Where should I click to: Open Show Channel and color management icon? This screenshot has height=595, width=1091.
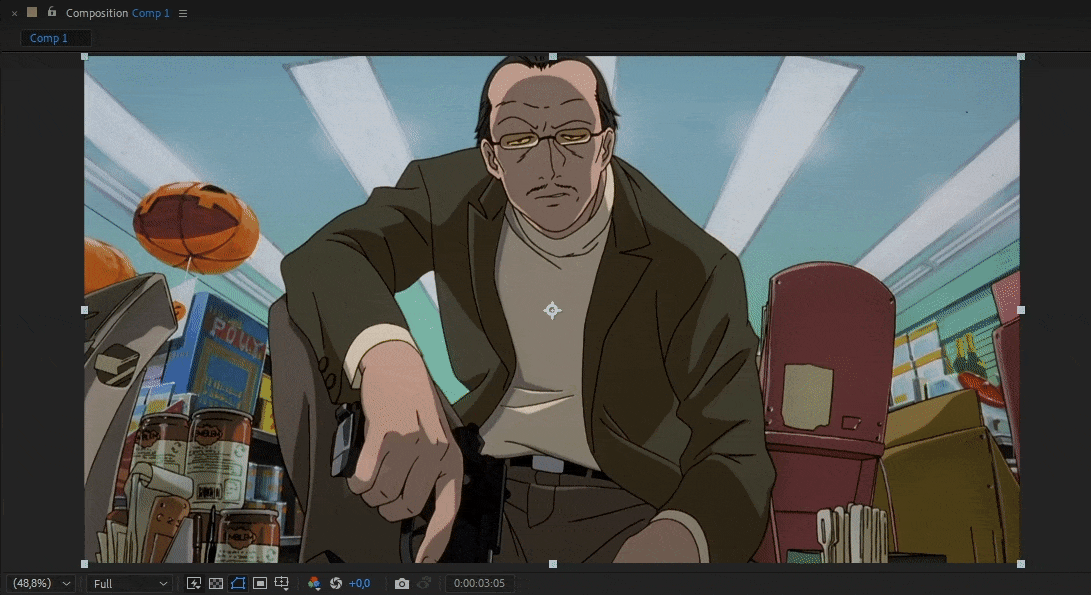tap(314, 583)
